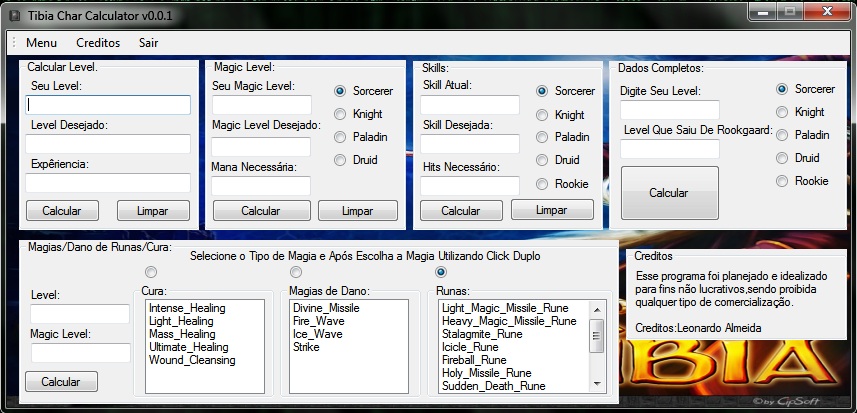Click the application icon in title bar
The width and height of the screenshot is (857, 413).
point(15,16)
